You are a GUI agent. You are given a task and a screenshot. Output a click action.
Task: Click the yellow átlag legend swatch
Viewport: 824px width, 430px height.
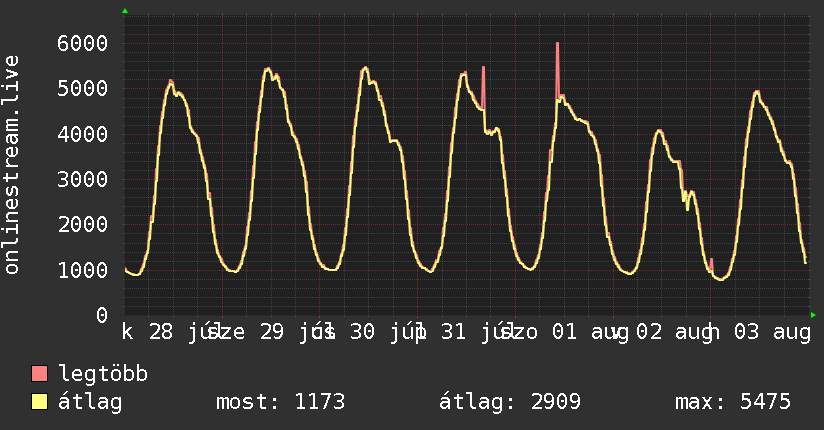[39, 401]
